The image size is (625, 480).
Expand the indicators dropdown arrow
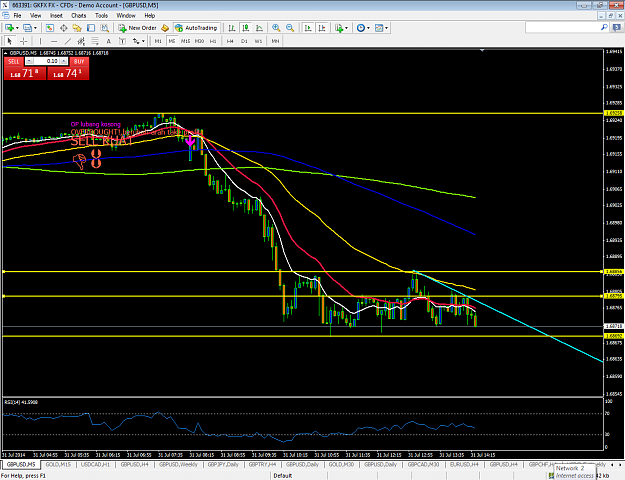click(x=346, y=28)
